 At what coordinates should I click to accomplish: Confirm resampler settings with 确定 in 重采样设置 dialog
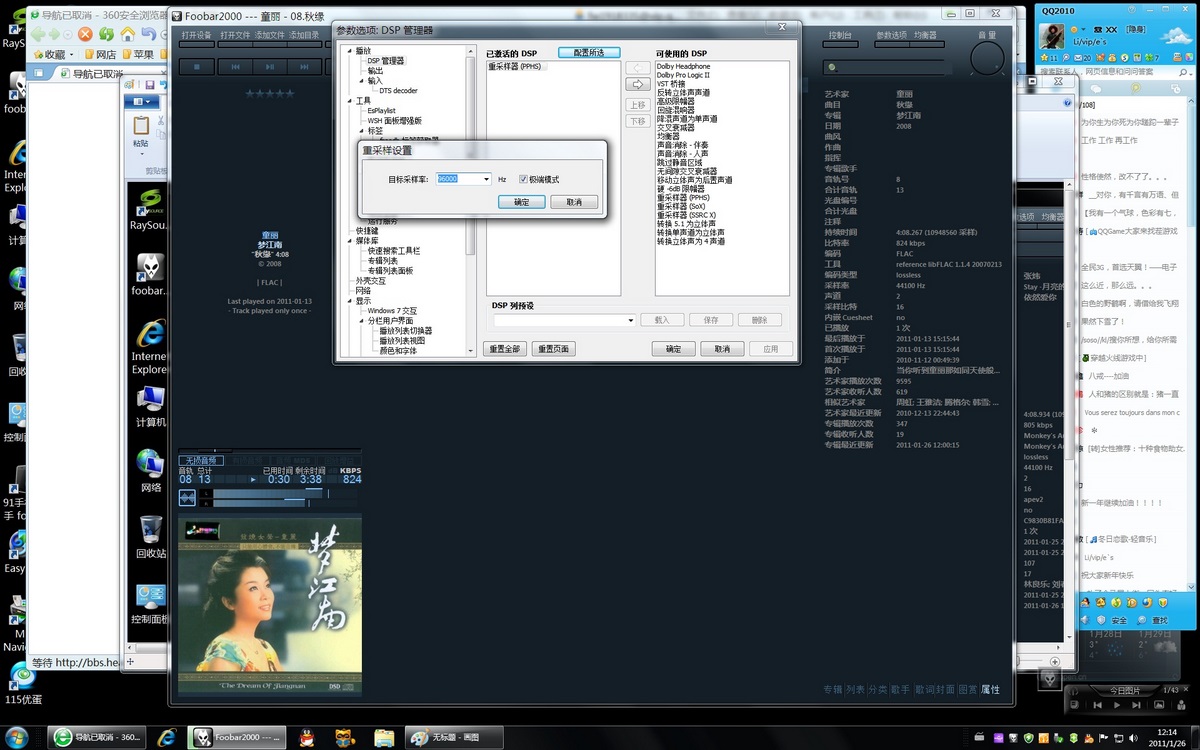pos(522,202)
